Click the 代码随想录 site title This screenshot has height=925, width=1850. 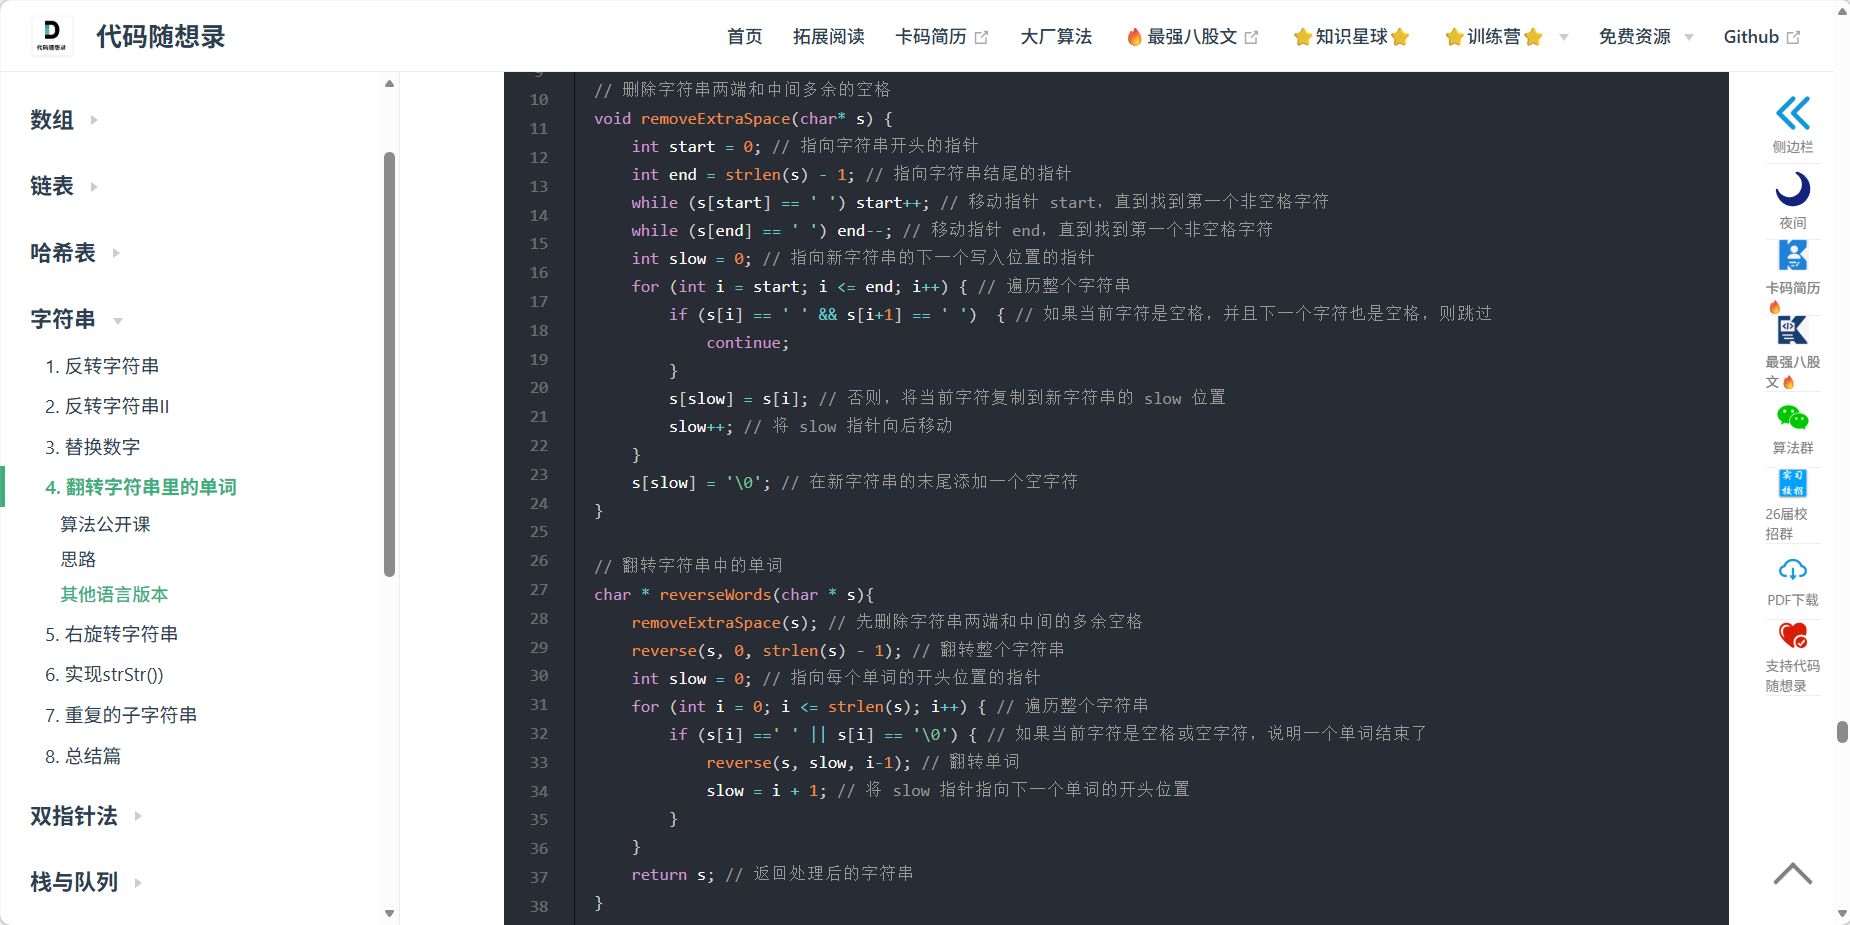click(161, 37)
